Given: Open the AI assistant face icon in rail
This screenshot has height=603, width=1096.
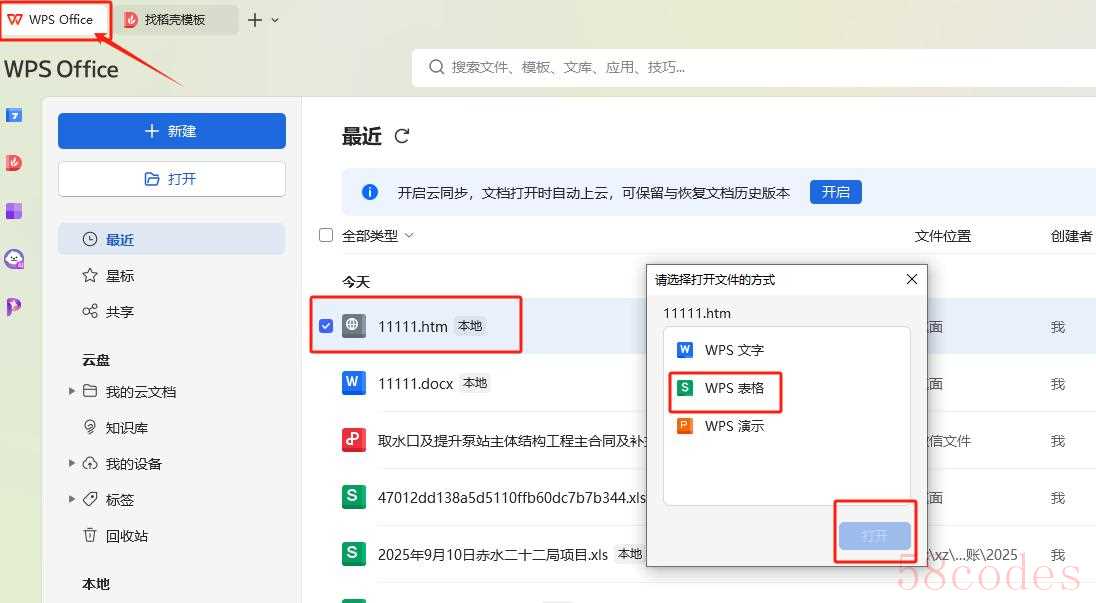Looking at the screenshot, I should pos(14,259).
